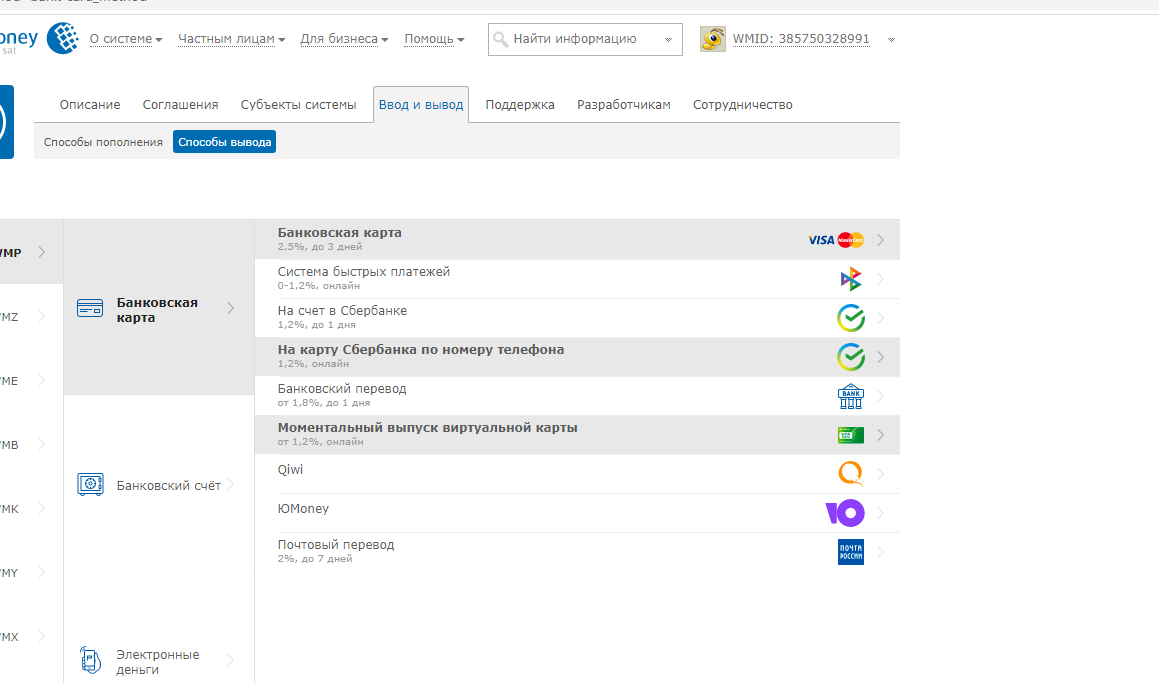Select the Ввод и вывод tab
Image resolution: width=1159 pixels, height=683 pixels.
click(421, 105)
